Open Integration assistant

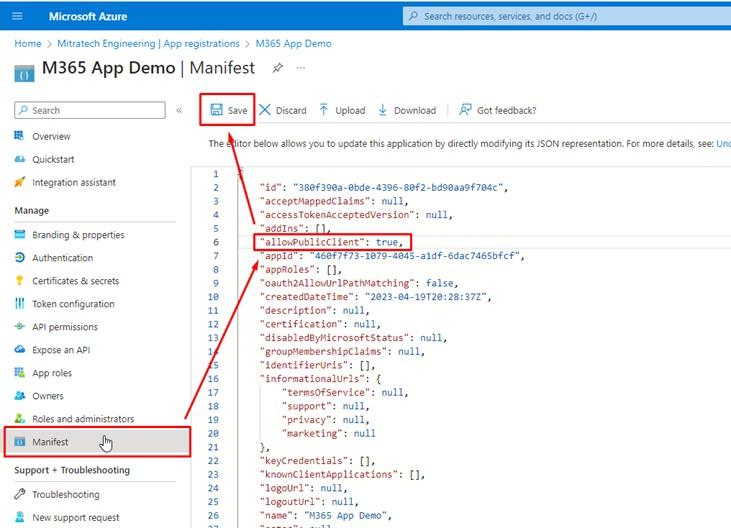74,182
